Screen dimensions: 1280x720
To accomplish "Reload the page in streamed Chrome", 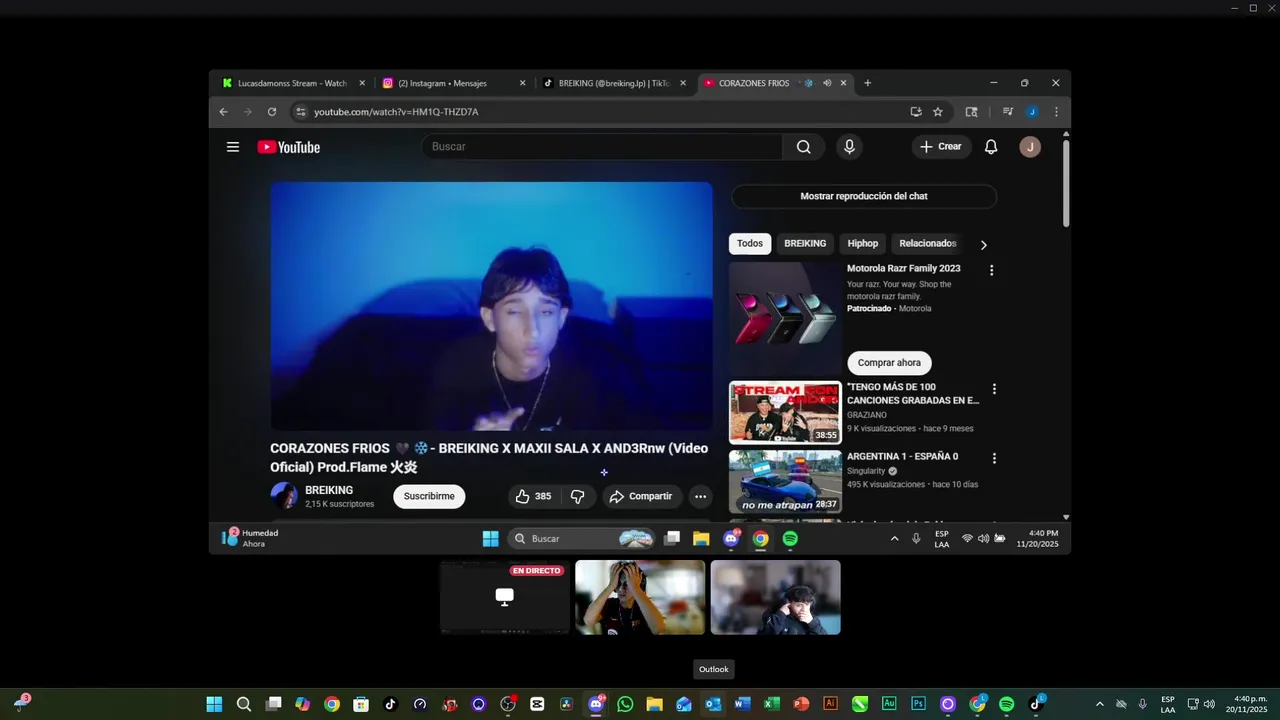I will click(x=272, y=112).
